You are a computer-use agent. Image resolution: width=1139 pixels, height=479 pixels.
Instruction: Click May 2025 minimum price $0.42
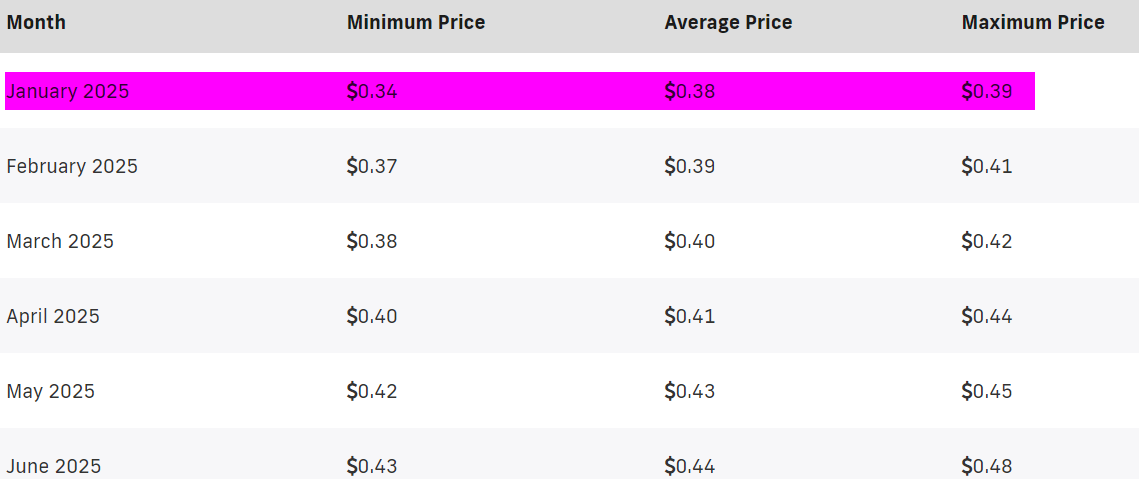point(373,391)
